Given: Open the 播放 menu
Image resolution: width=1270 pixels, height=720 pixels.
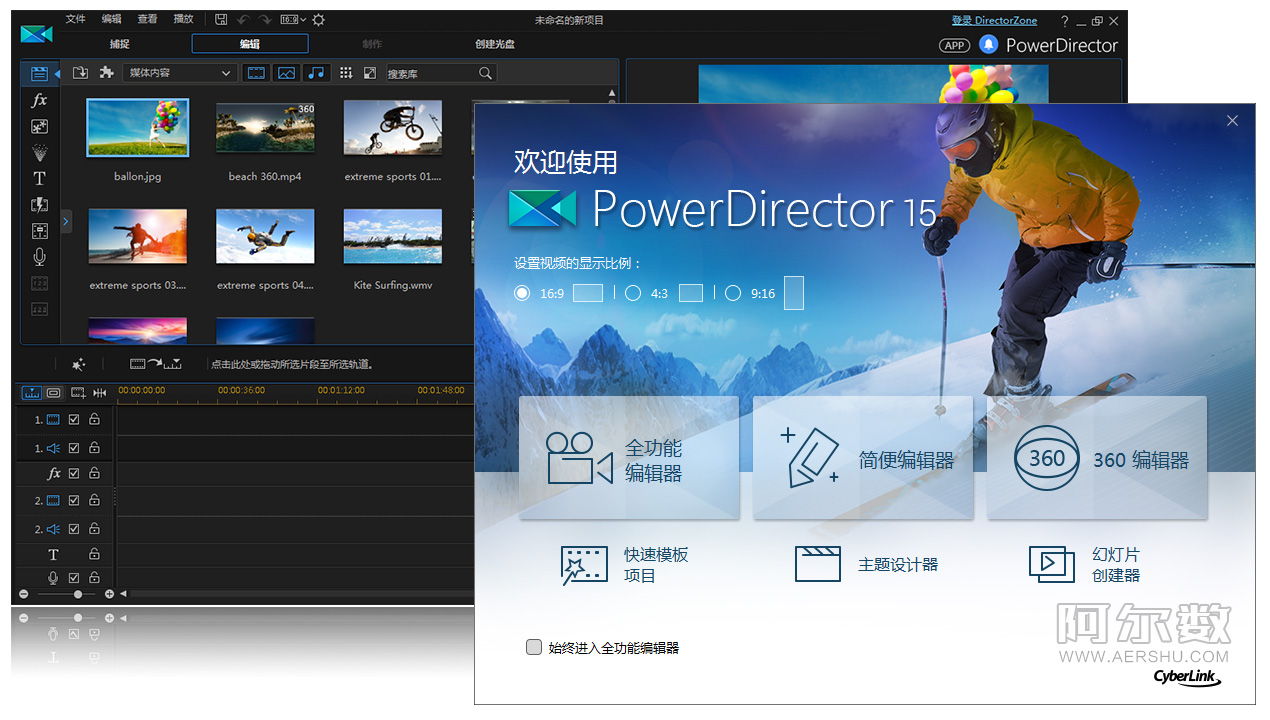Looking at the screenshot, I should [183, 19].
